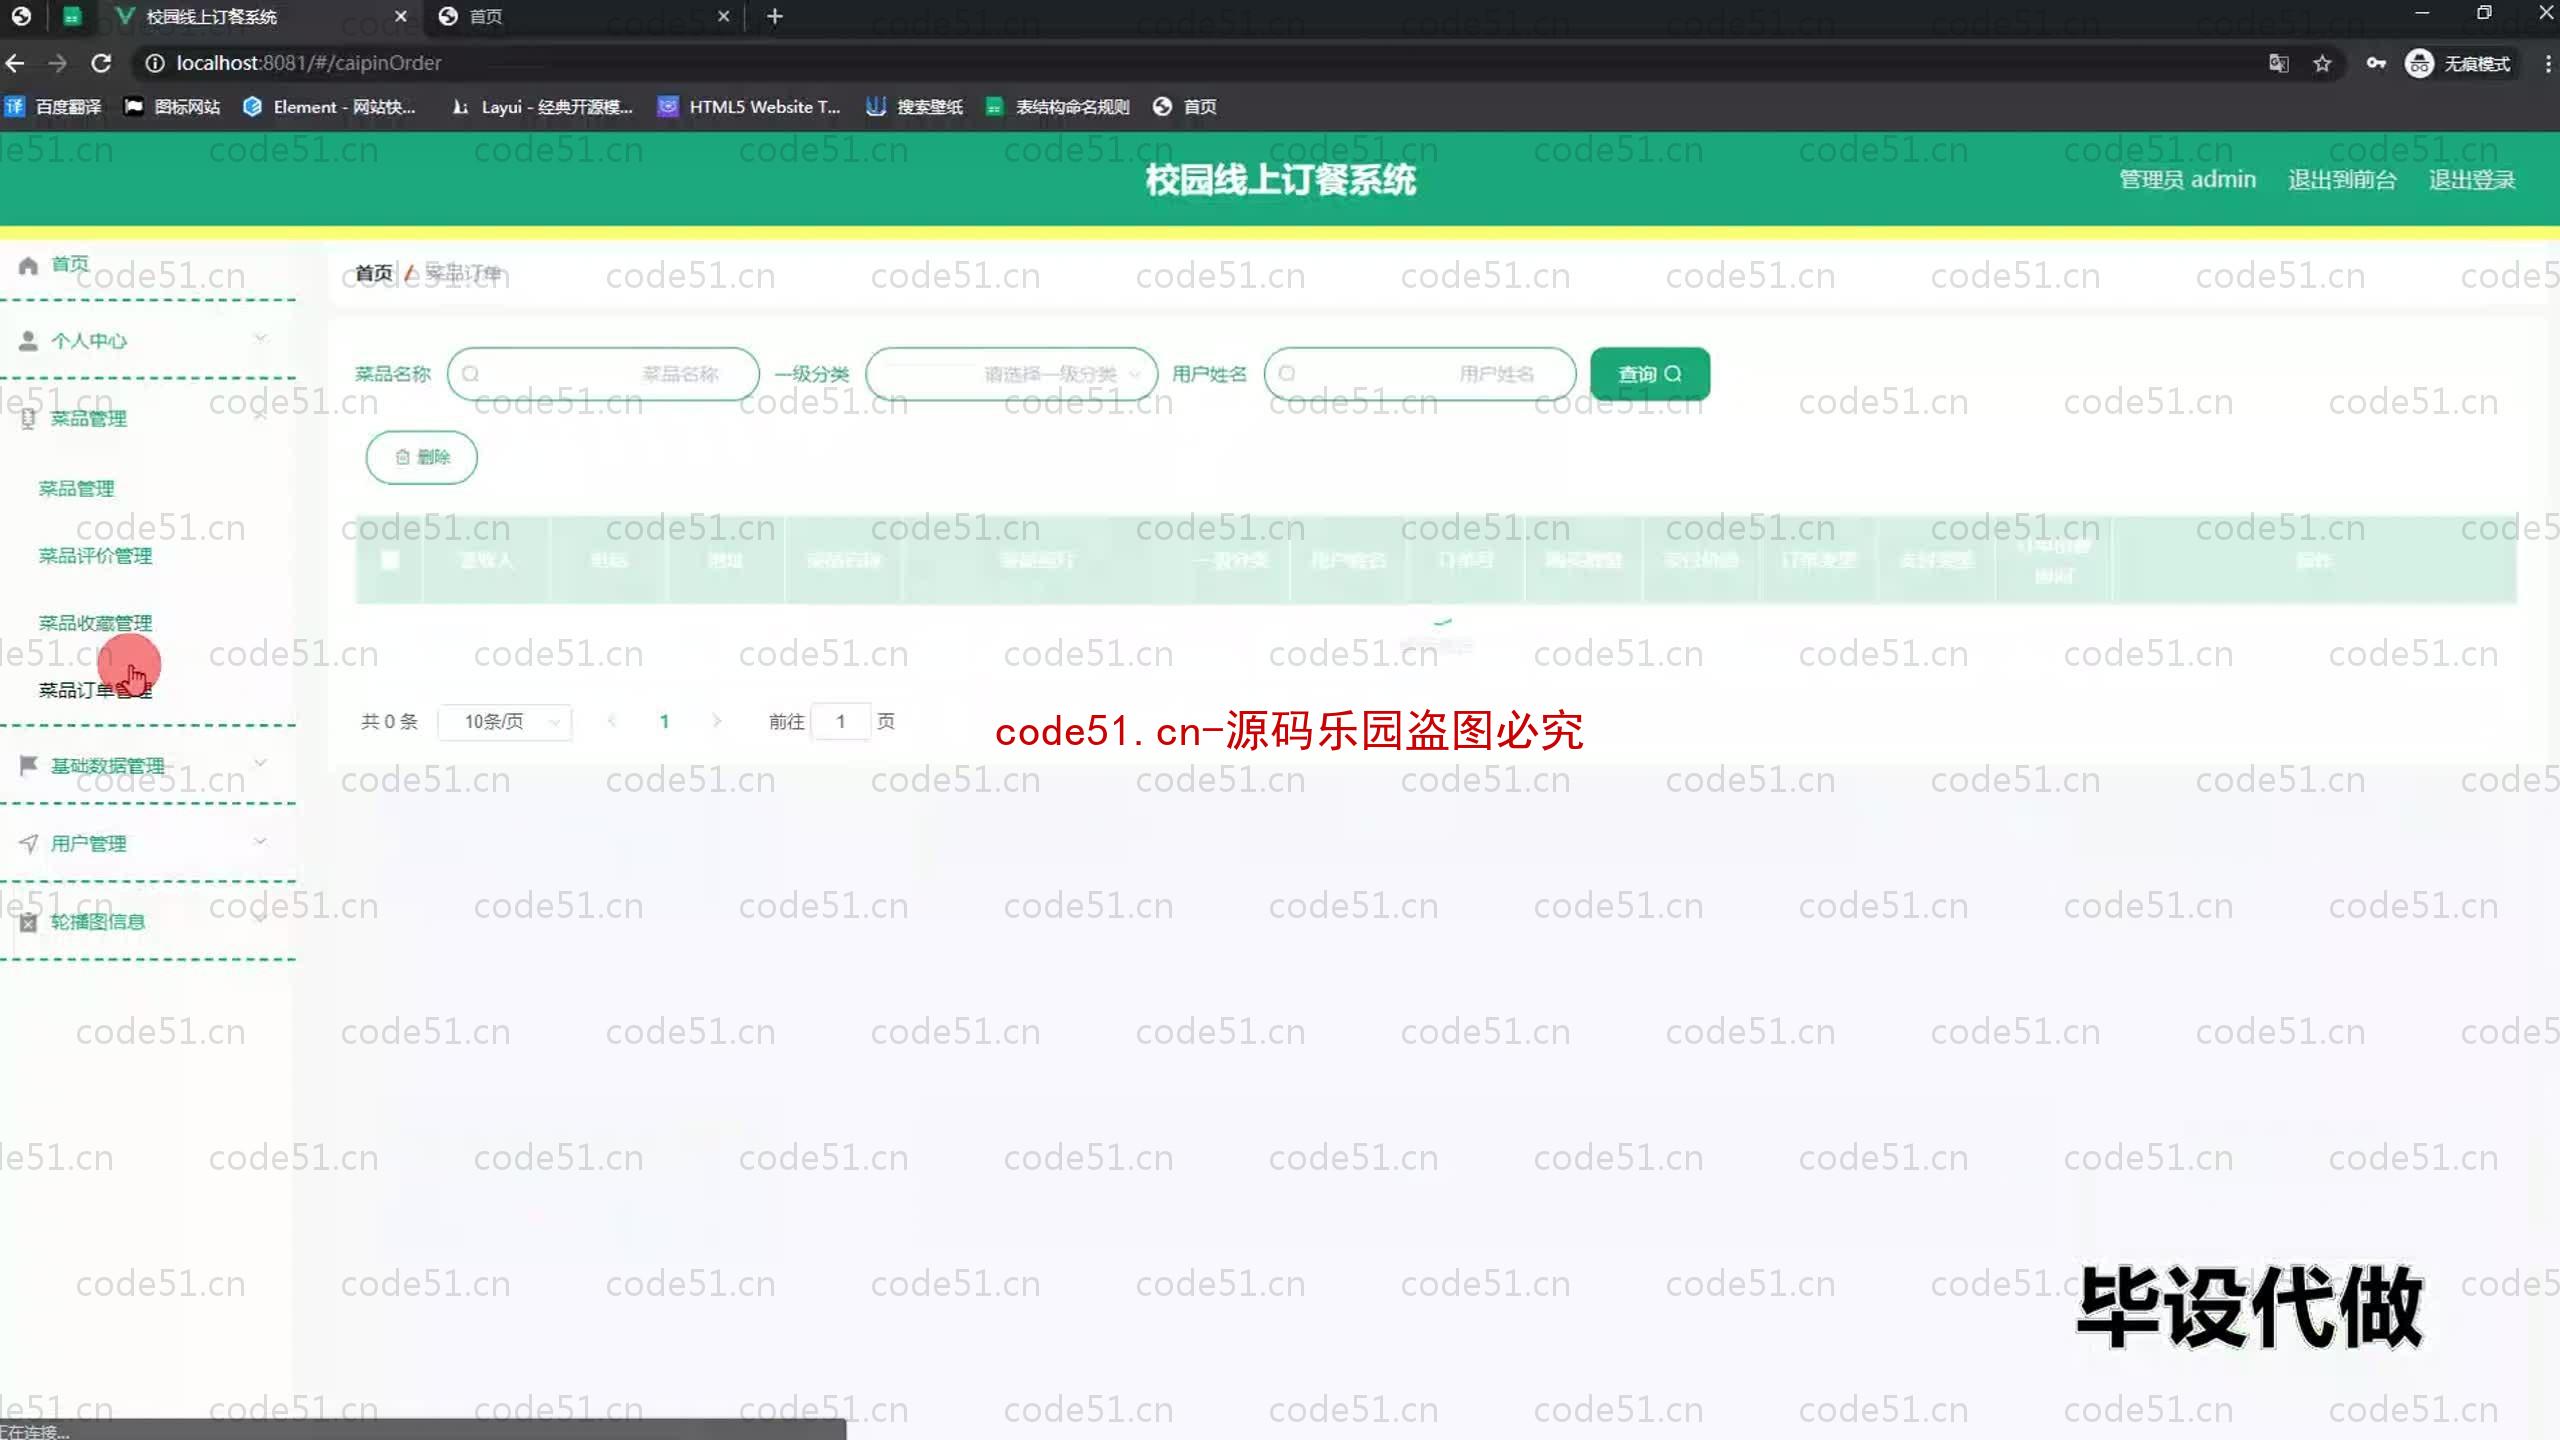This screenshot has width=2560, height=1440.
Task: Click the 查询 search button
Action: 1650,374
